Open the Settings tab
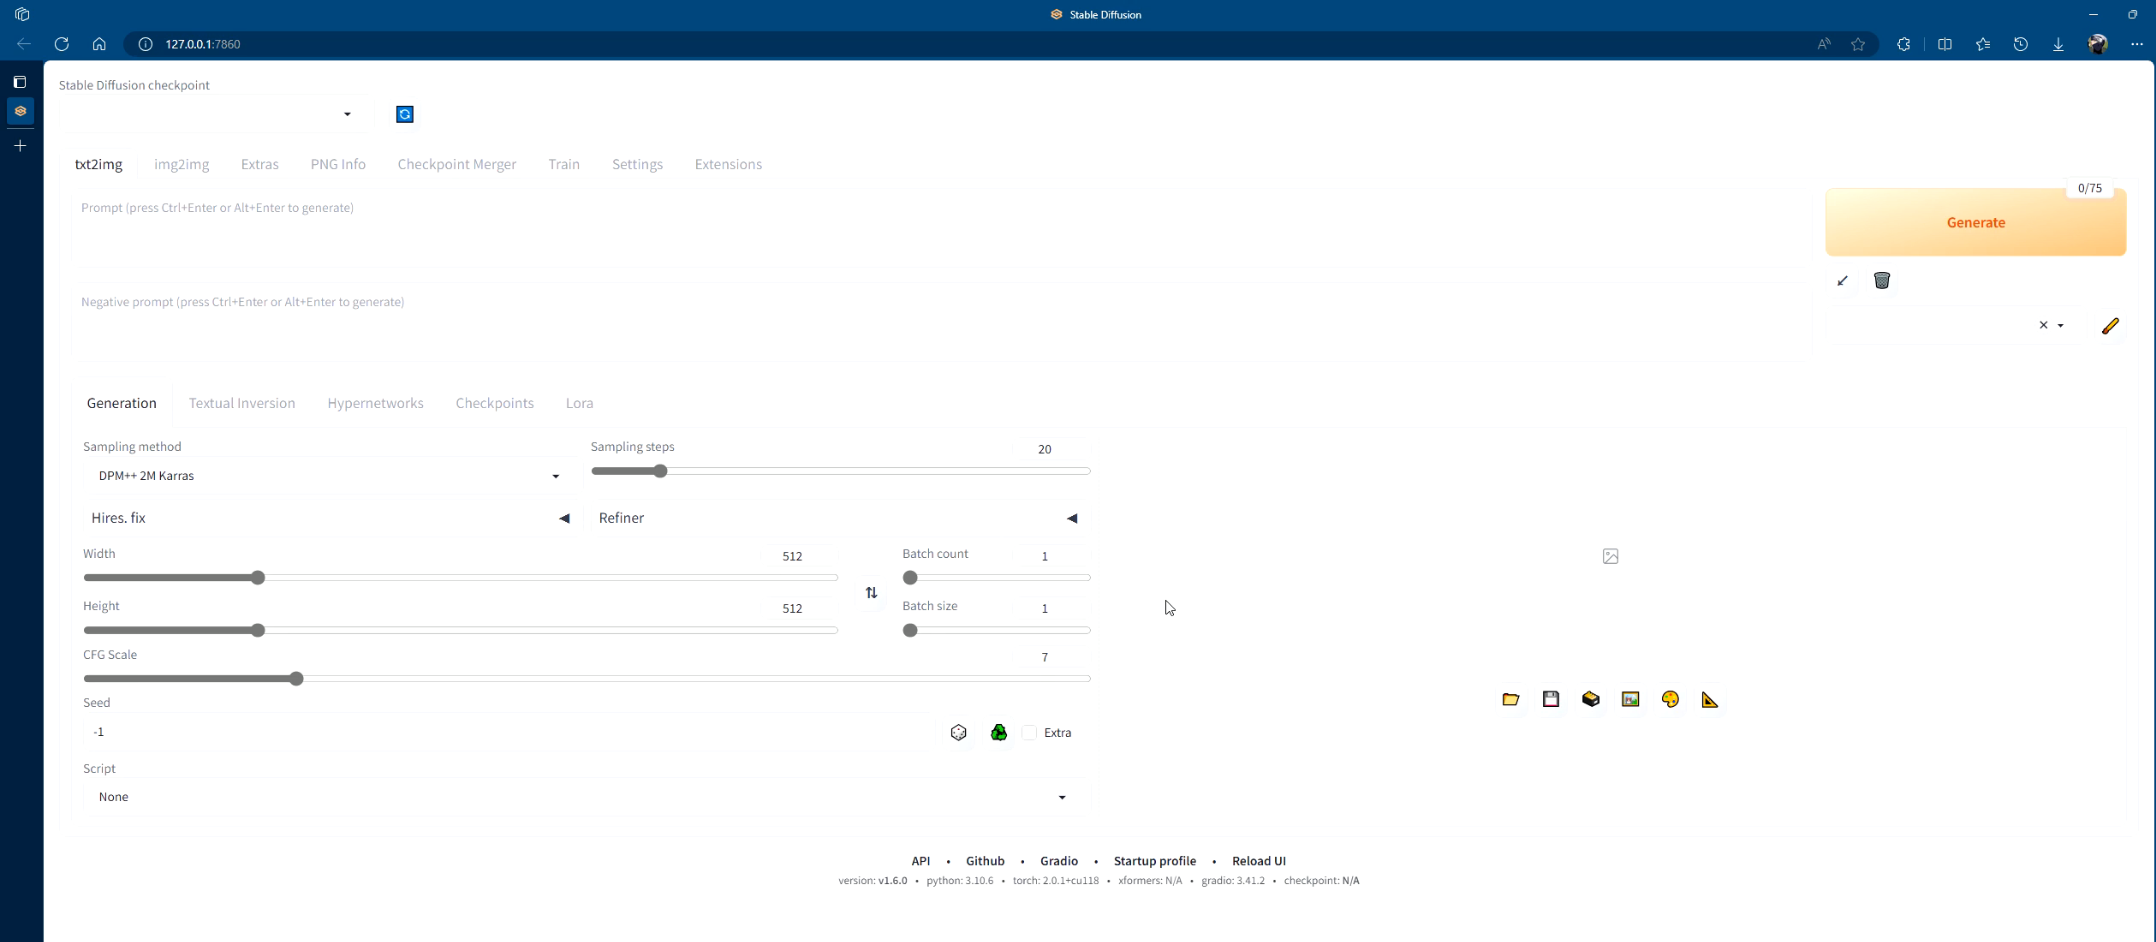 (637, 164)
